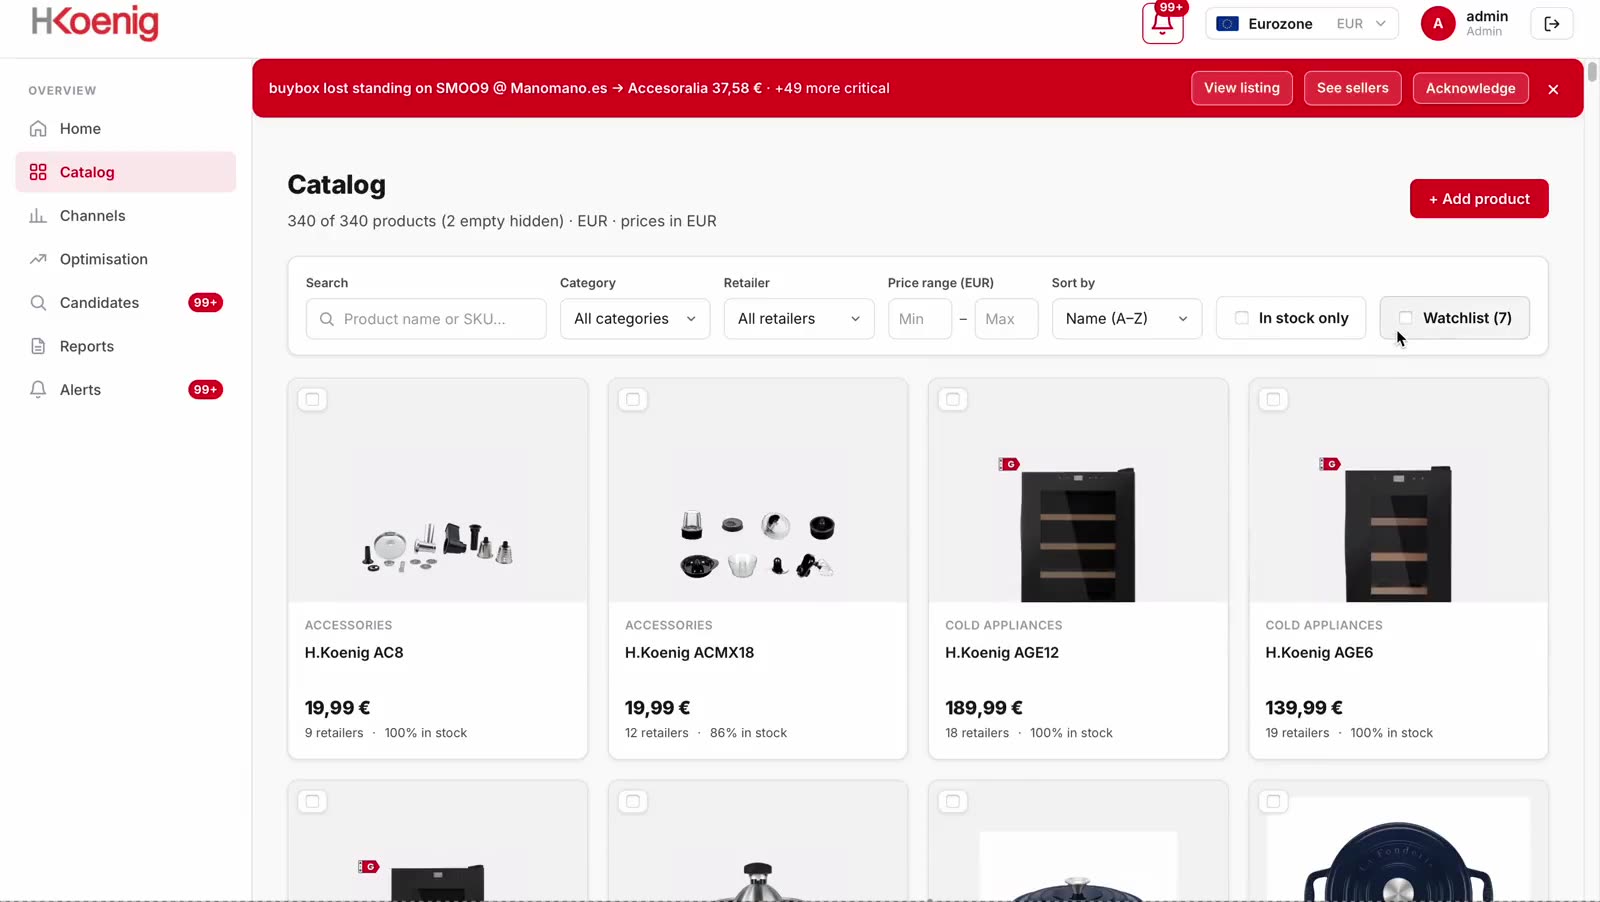1600x902 pixels.
Task: Click the logout arrow icon
Action: [x=1552, y=24]
